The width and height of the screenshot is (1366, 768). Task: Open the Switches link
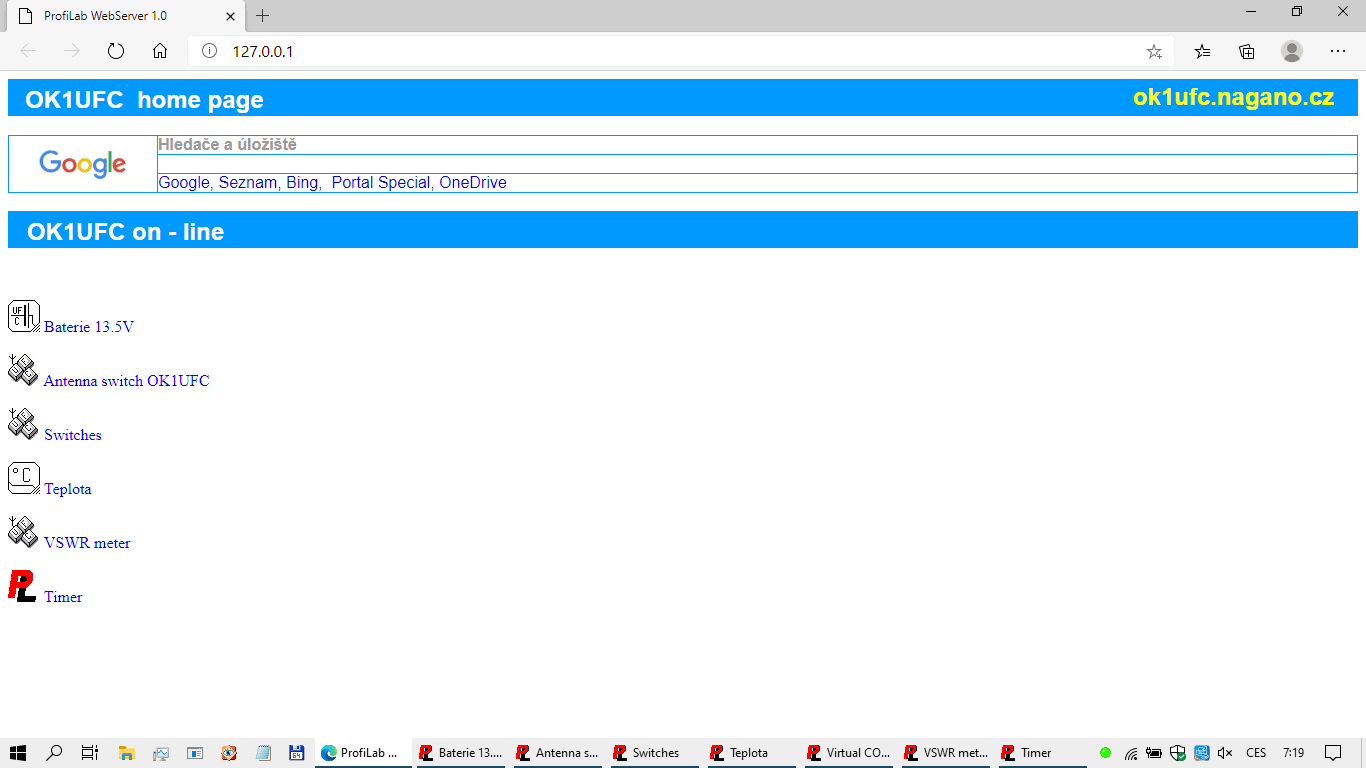tap(73, 435)
